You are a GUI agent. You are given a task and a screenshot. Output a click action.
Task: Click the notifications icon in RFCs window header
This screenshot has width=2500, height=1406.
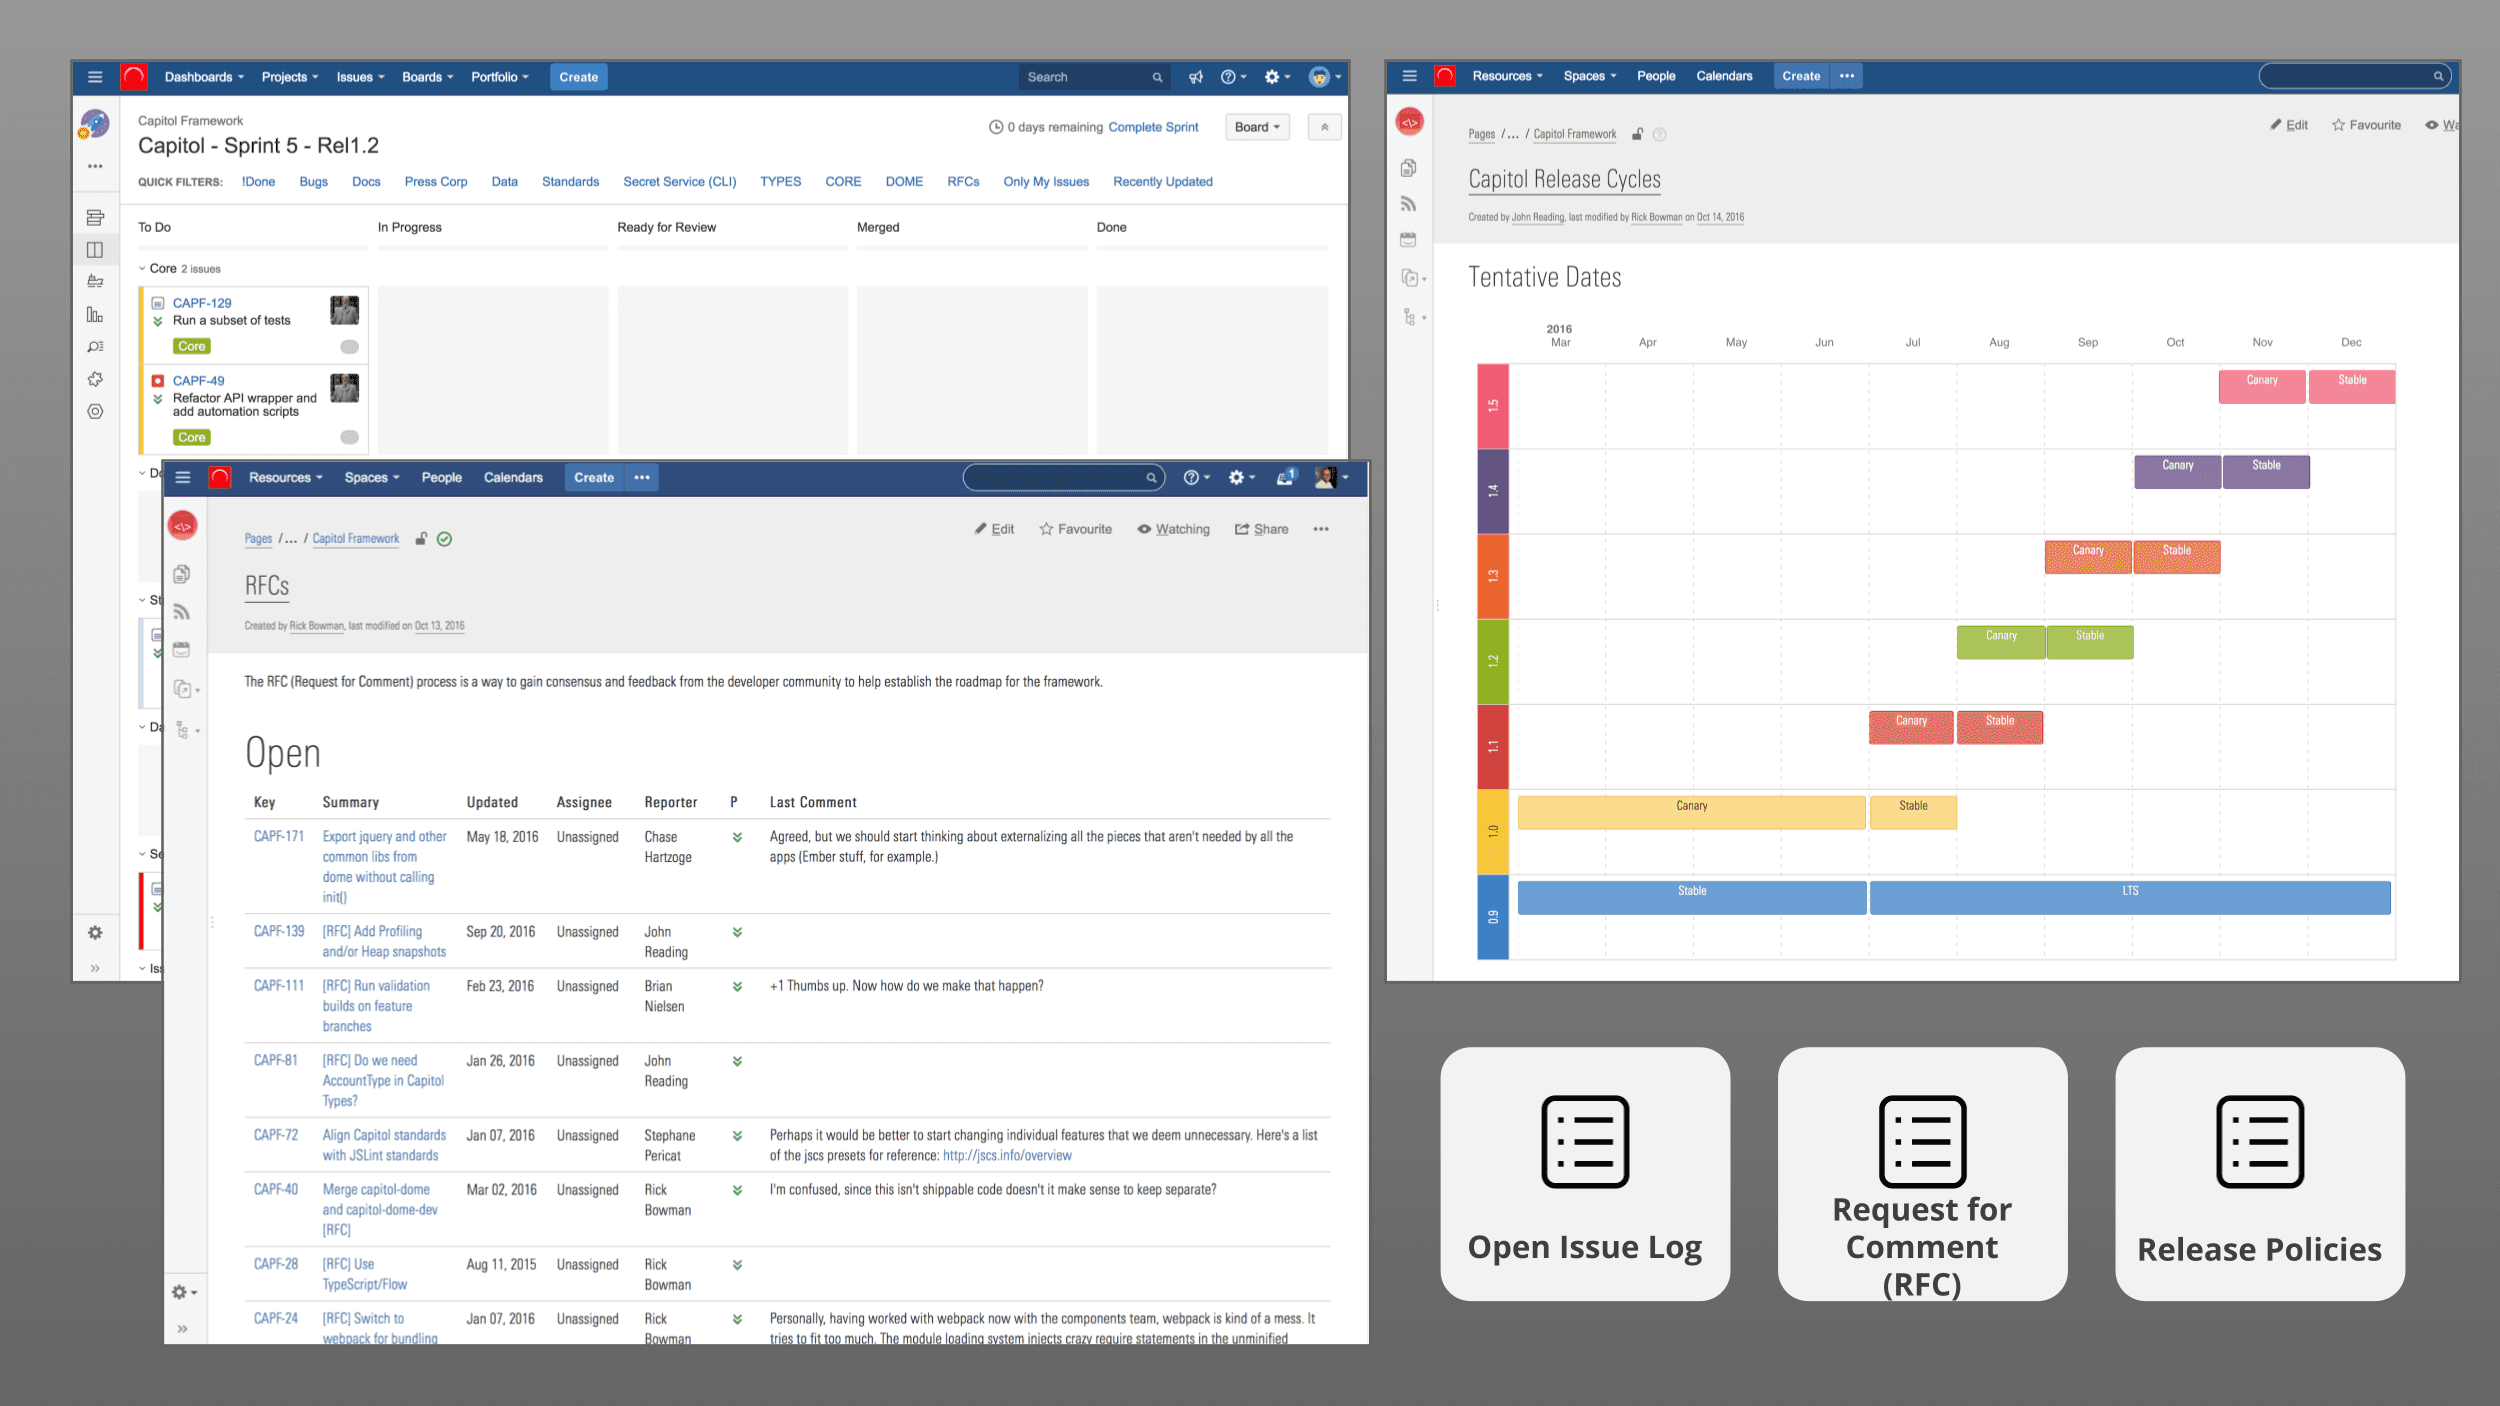[1285, 477]
